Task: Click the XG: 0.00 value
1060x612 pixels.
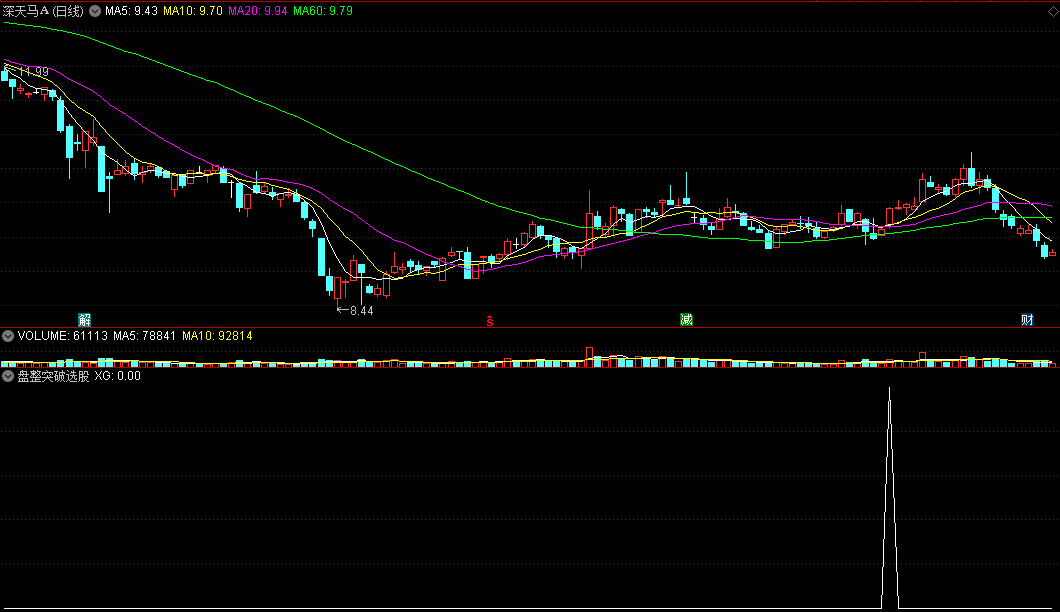Action: pyautogui.click(x=118, y=376)
